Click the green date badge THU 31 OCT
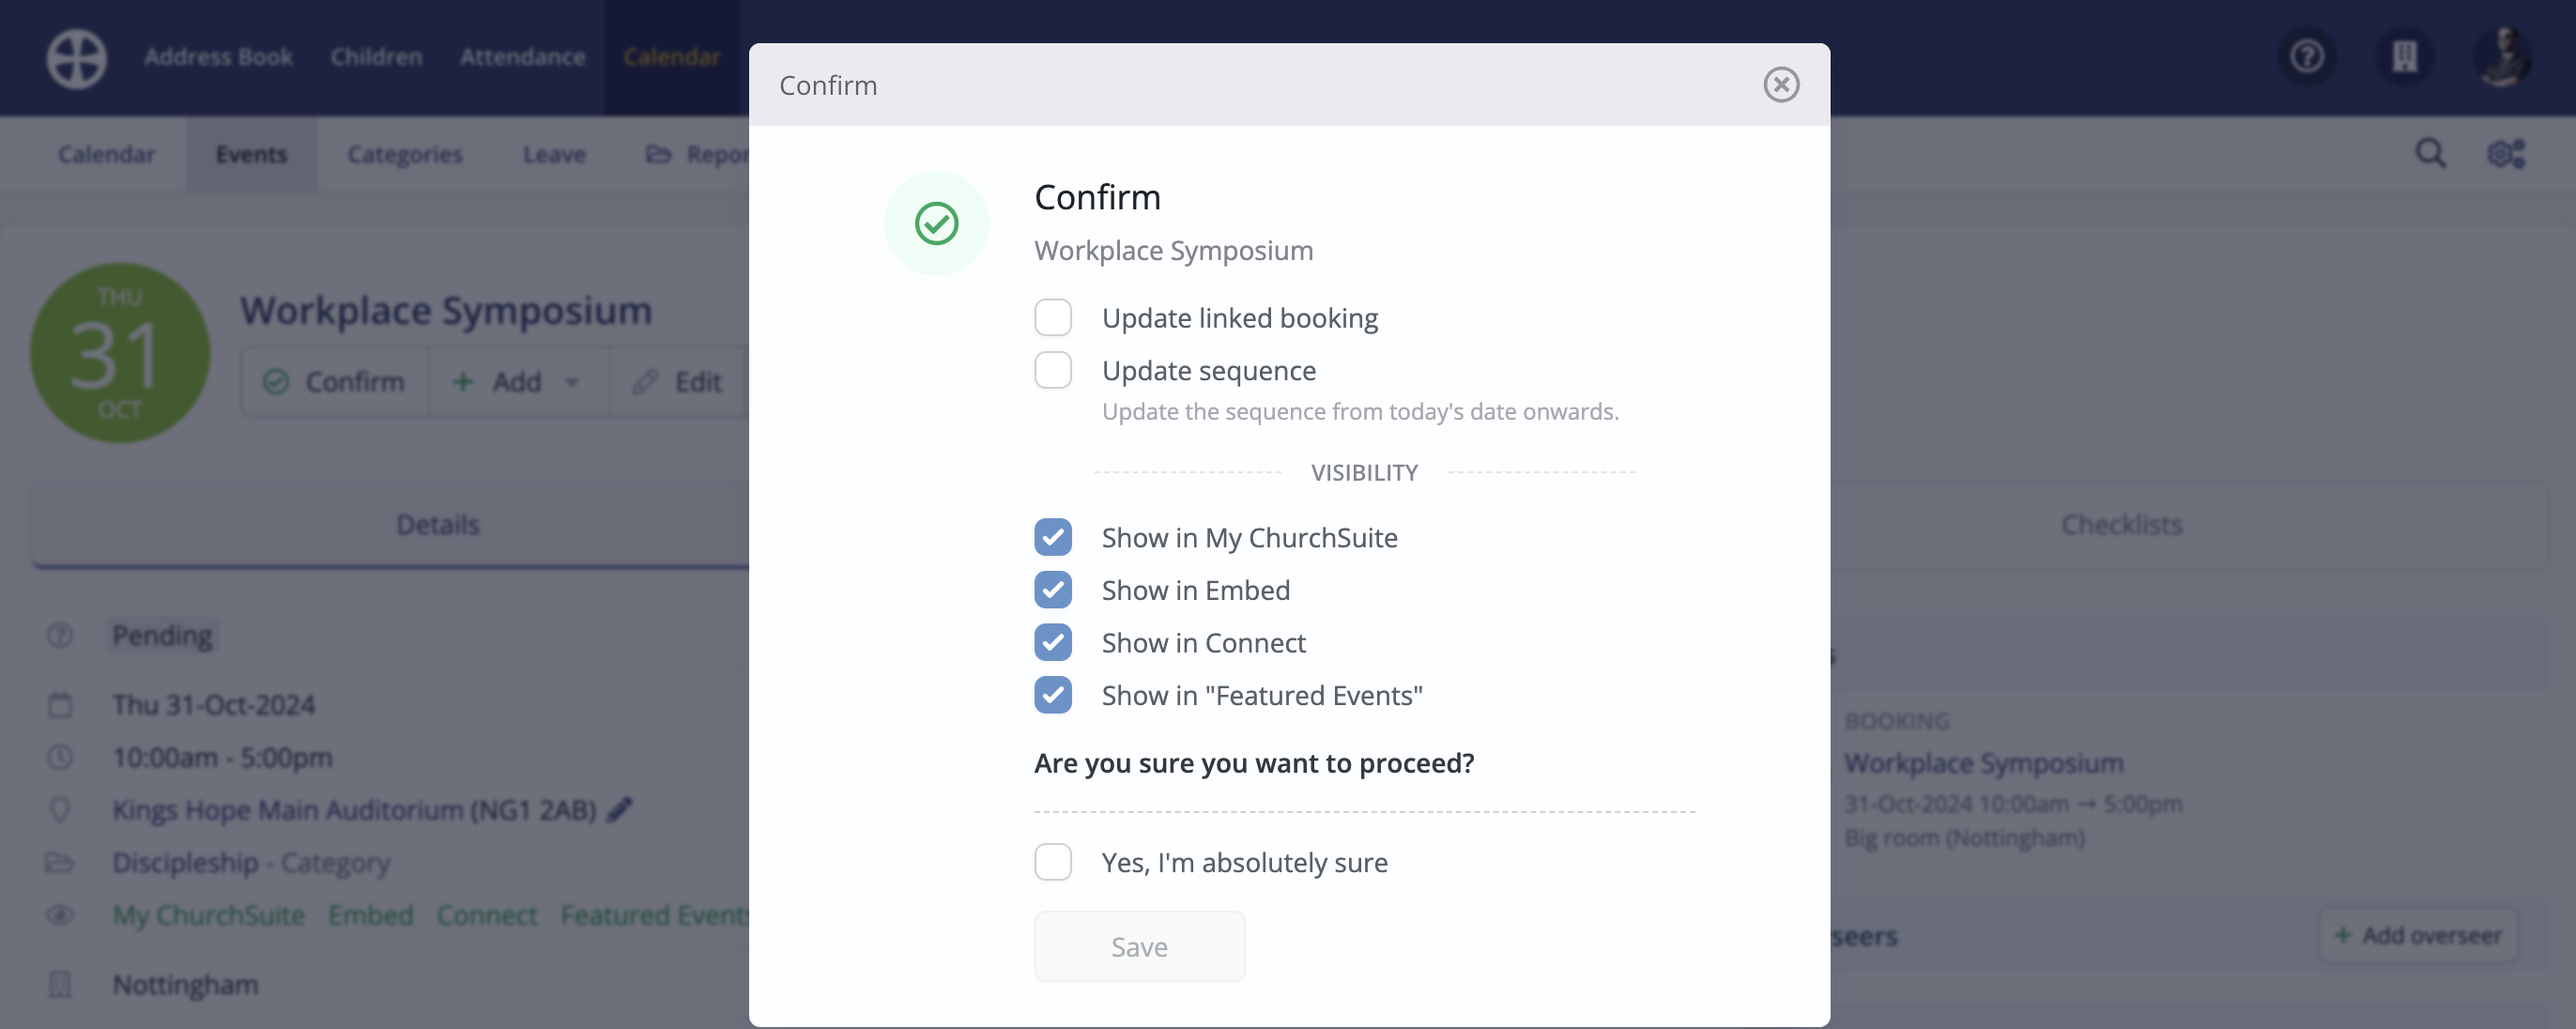The width and height of the screenshot is (2576, 1029). (x=119, y=352)
